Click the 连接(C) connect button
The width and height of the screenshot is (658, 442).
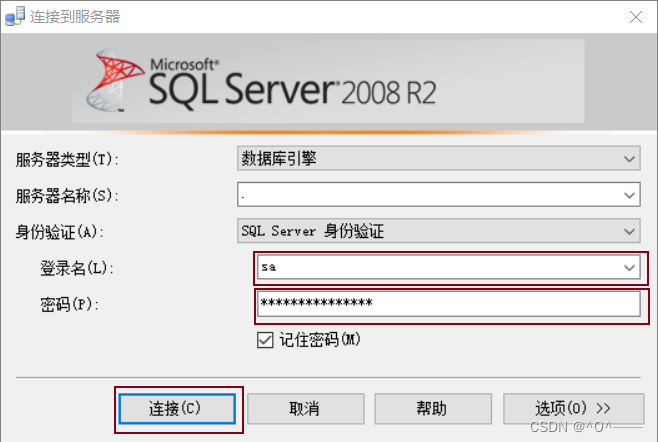pyautogui.click(x=177, y=408)
